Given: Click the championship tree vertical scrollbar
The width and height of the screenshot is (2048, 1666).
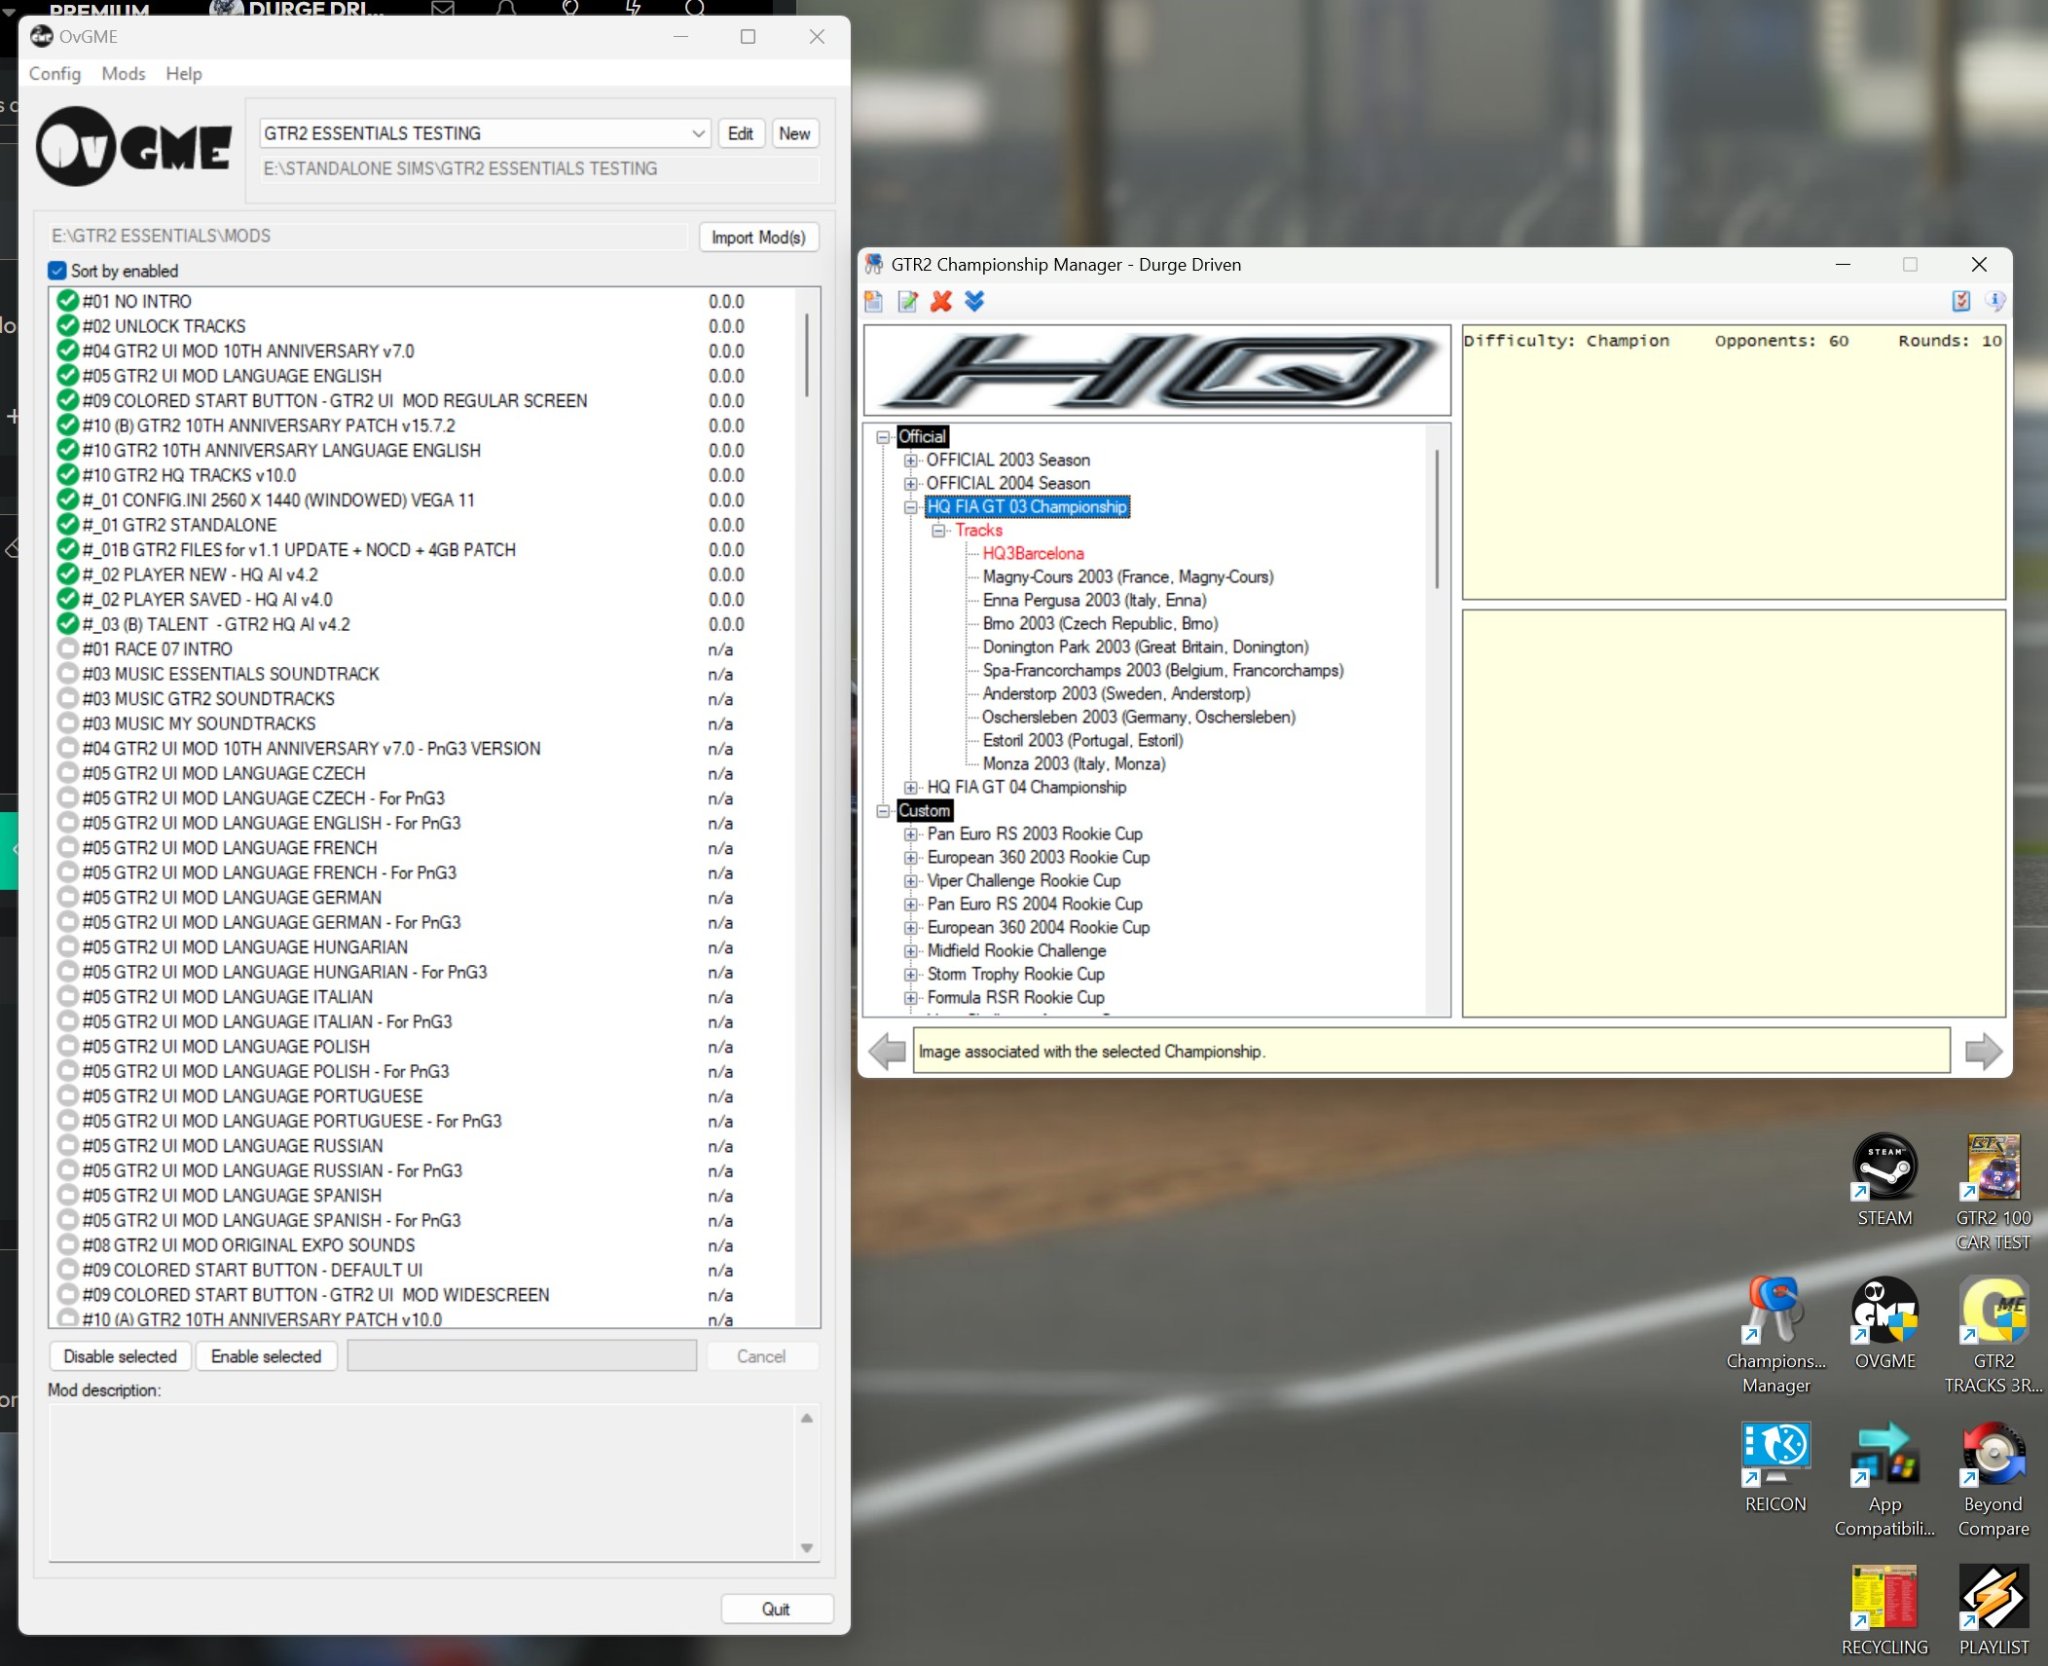Looking at the screenshot, I should coord(1438,520).
